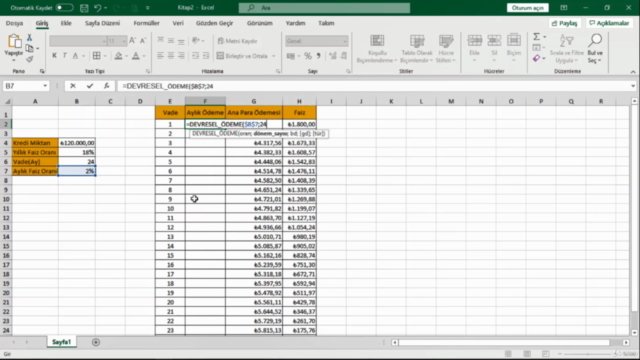
Task: Click the Format Painter brush icon
Action: (x=29, y=59)
